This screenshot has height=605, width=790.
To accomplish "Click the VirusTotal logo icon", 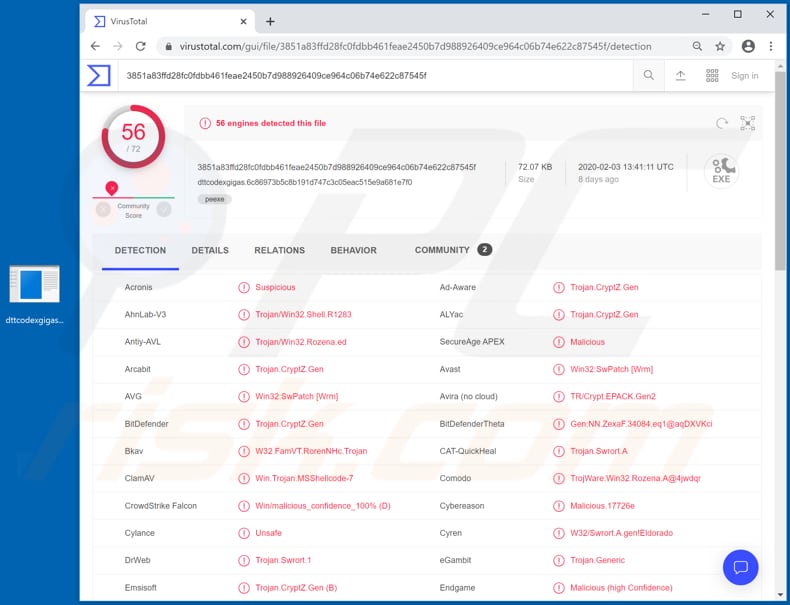I will pos(99,76).
